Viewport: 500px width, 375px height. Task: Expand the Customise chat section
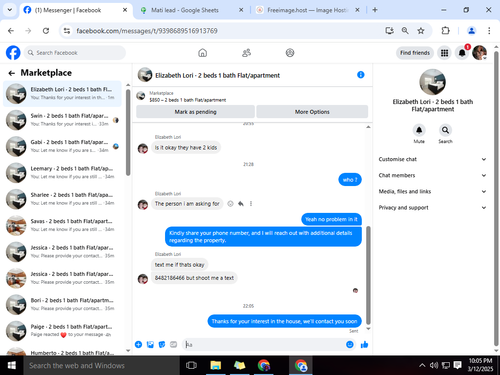pyautogui.click(x=432, y=159)
